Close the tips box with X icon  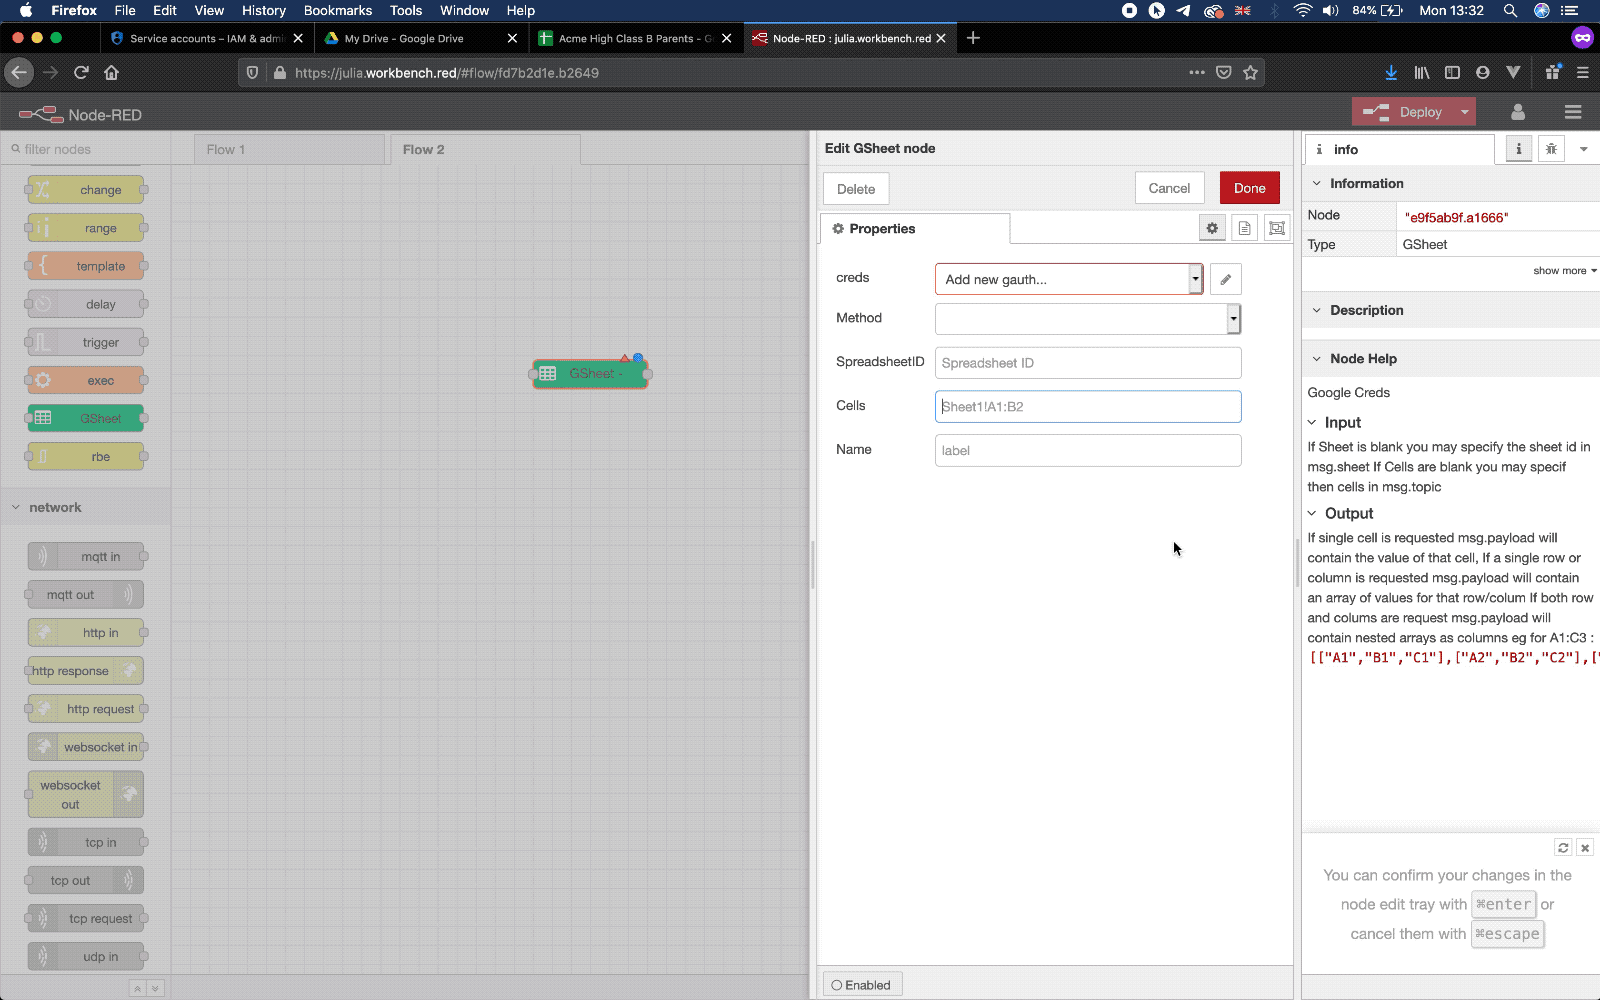pyautogui.click(x=1585, y=847)
